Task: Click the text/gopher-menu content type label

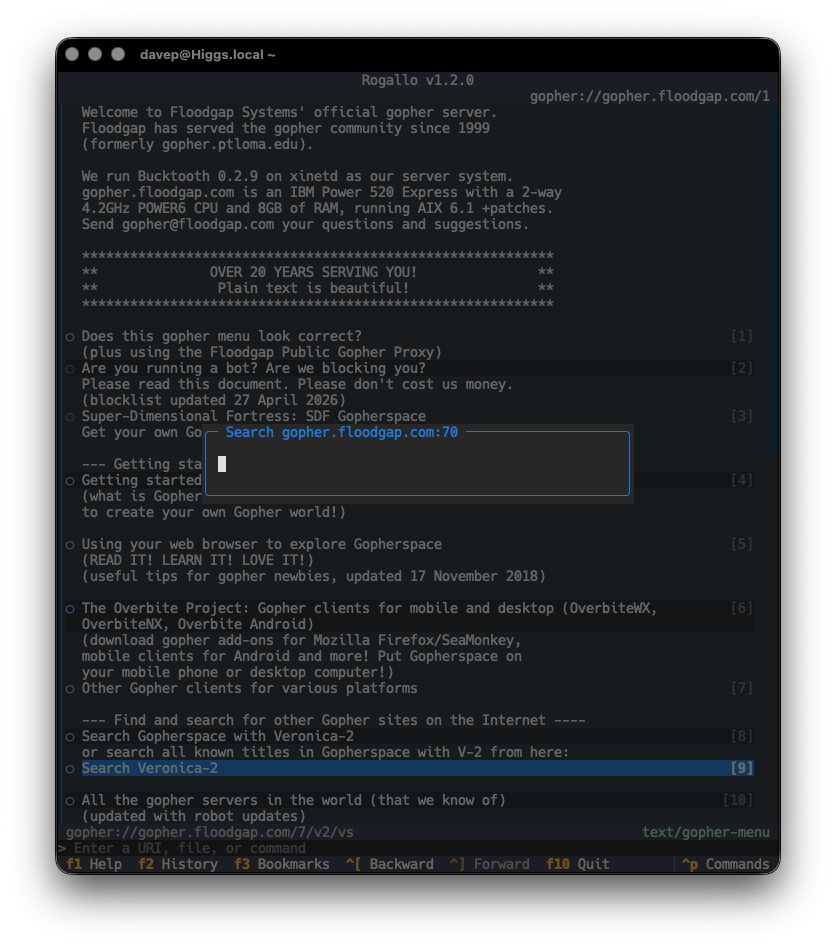Action: tap(706, 832)
